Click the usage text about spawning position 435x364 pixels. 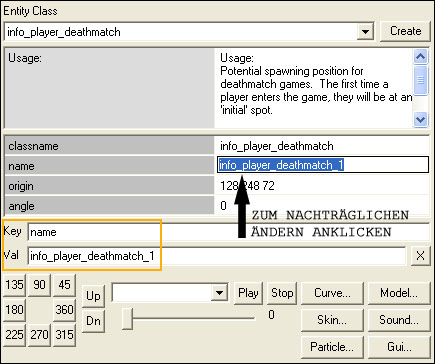pyautogui.click(x=316, y=90)
